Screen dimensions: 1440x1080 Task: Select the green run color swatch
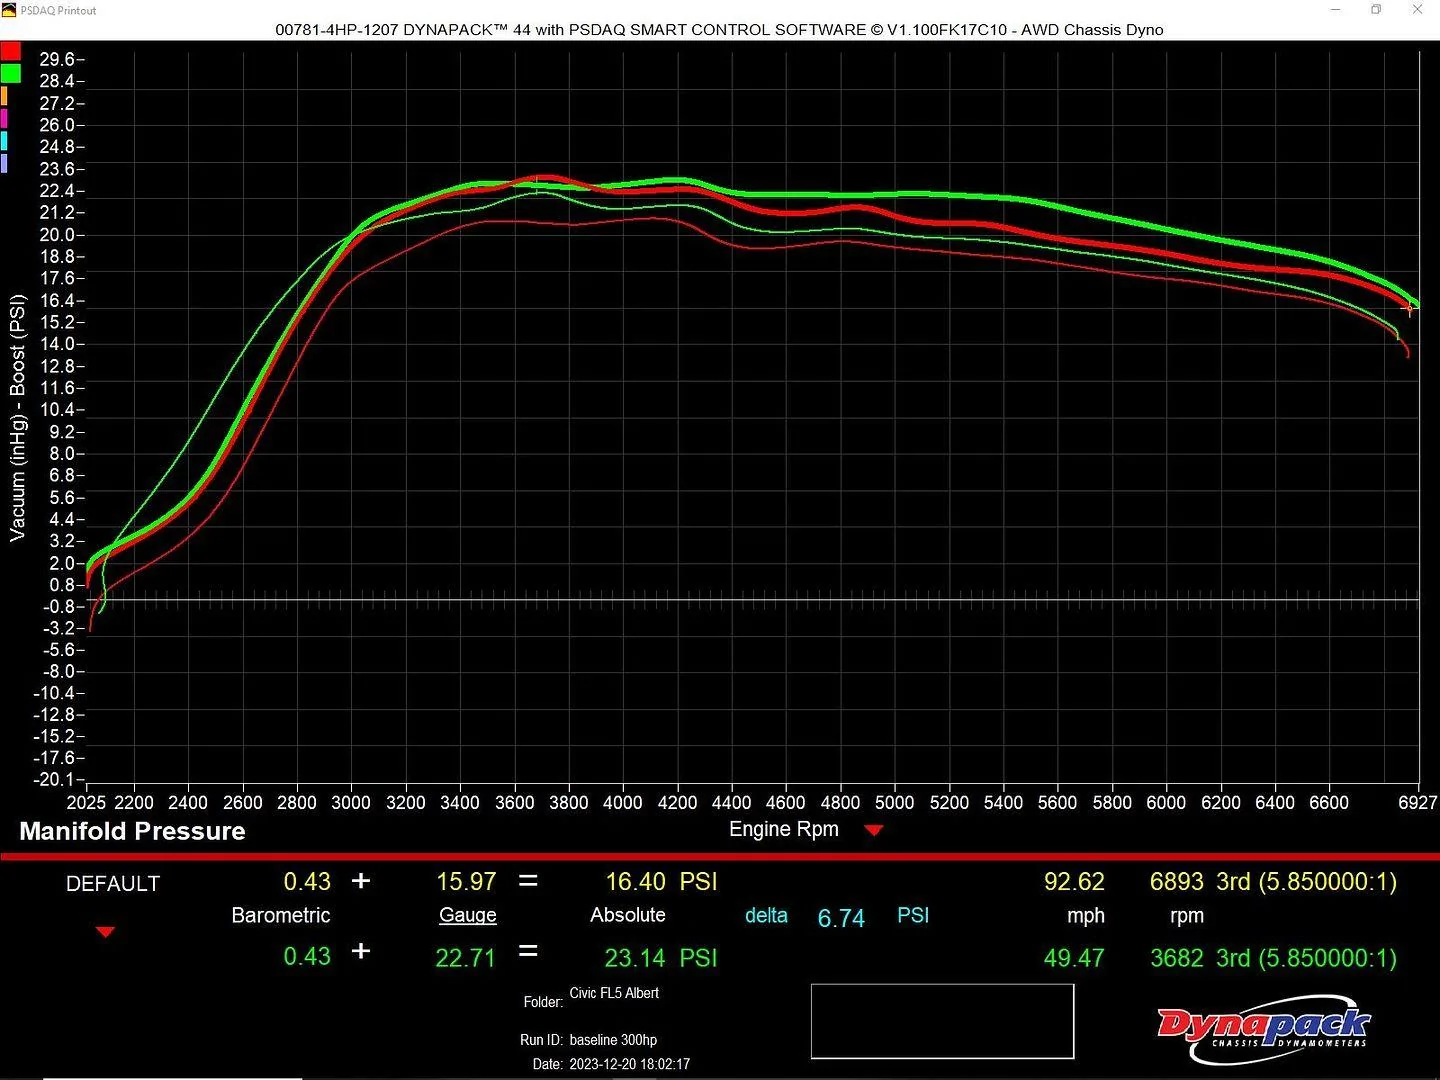(x=10, y=73)
